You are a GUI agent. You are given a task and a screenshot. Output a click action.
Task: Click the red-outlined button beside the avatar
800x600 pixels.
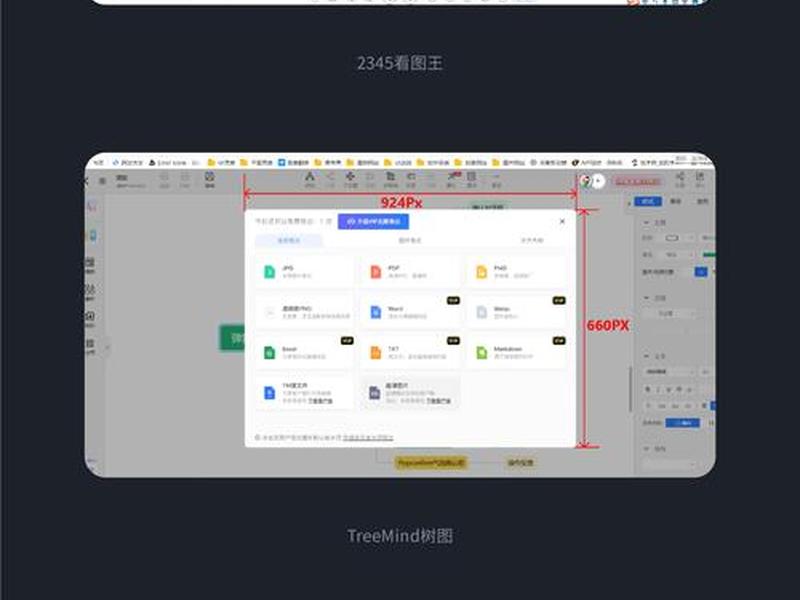637,181
